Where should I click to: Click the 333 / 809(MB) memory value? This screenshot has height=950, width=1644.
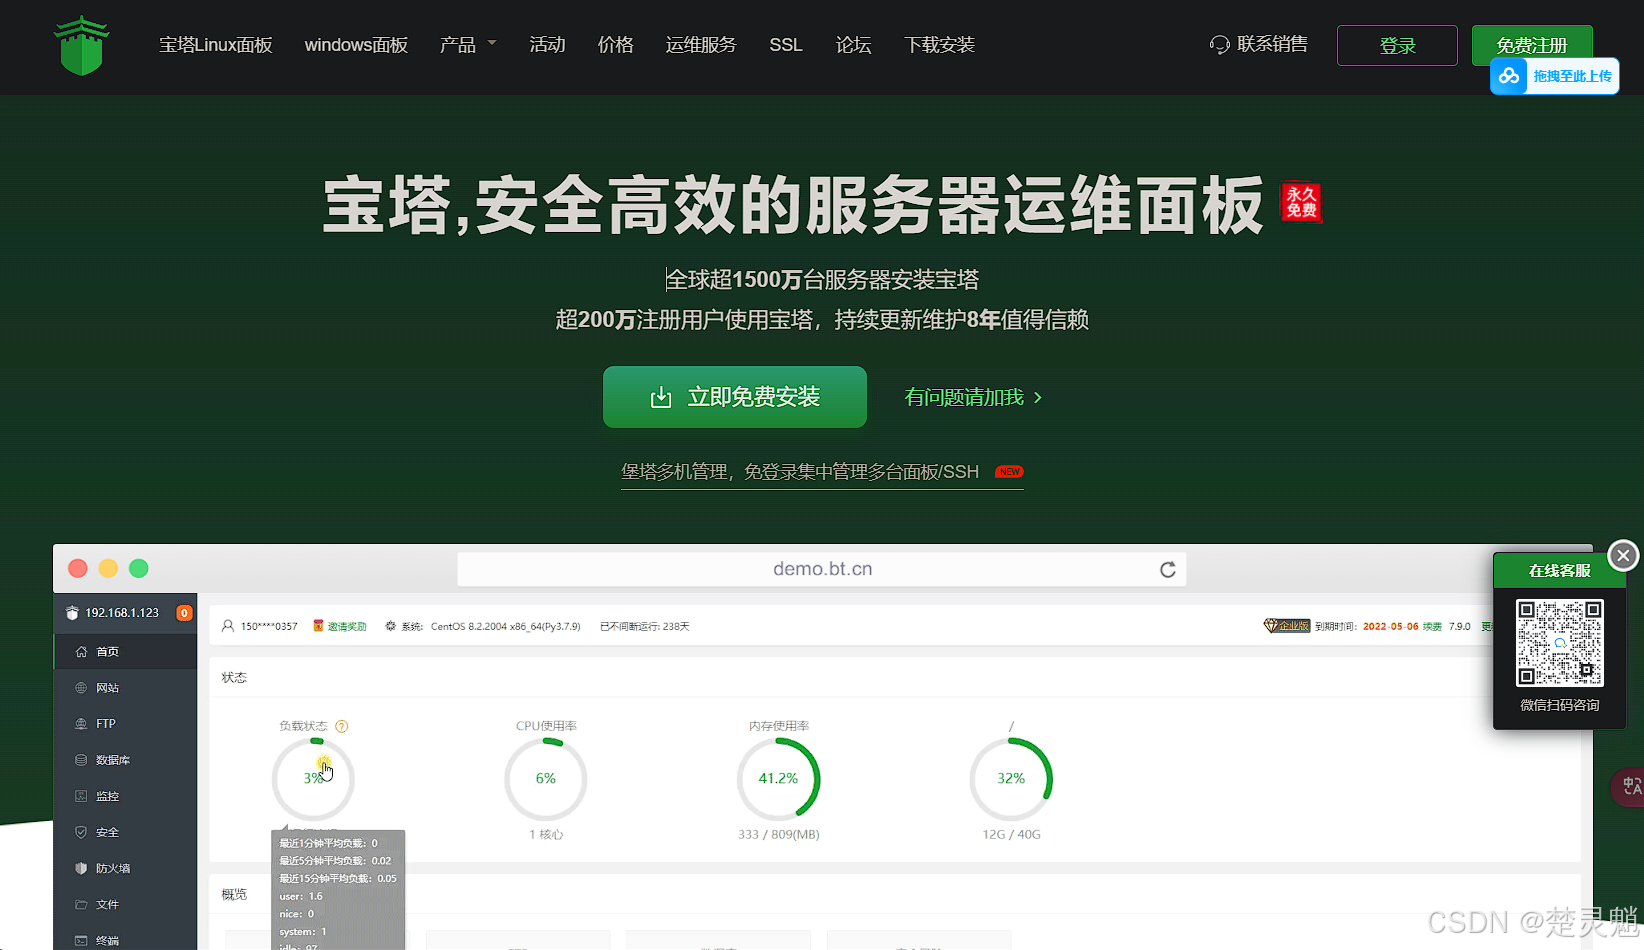coord(779,834)
